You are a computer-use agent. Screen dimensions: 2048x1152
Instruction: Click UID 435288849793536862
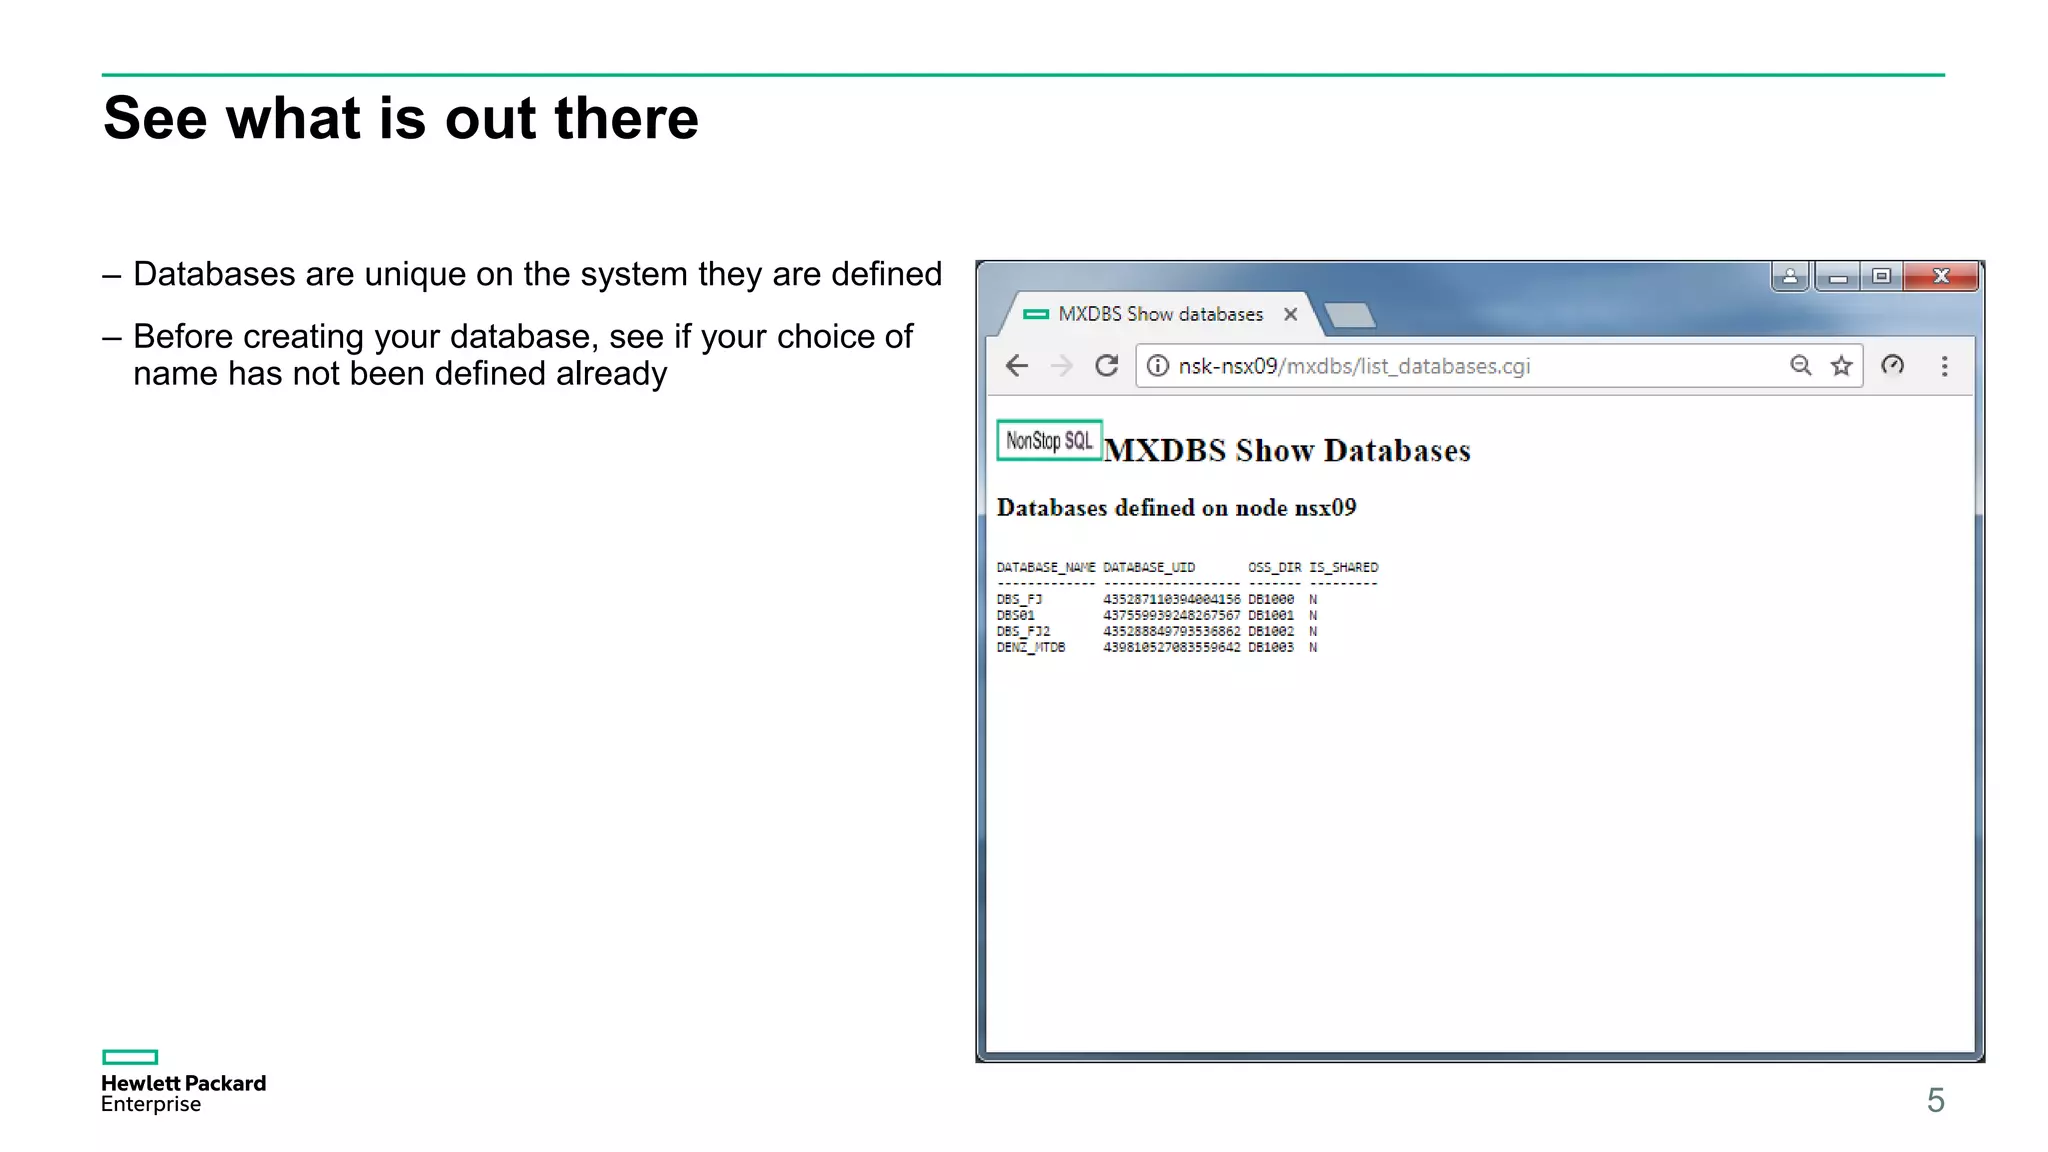pyautogui.click(x=1172, y=631)
